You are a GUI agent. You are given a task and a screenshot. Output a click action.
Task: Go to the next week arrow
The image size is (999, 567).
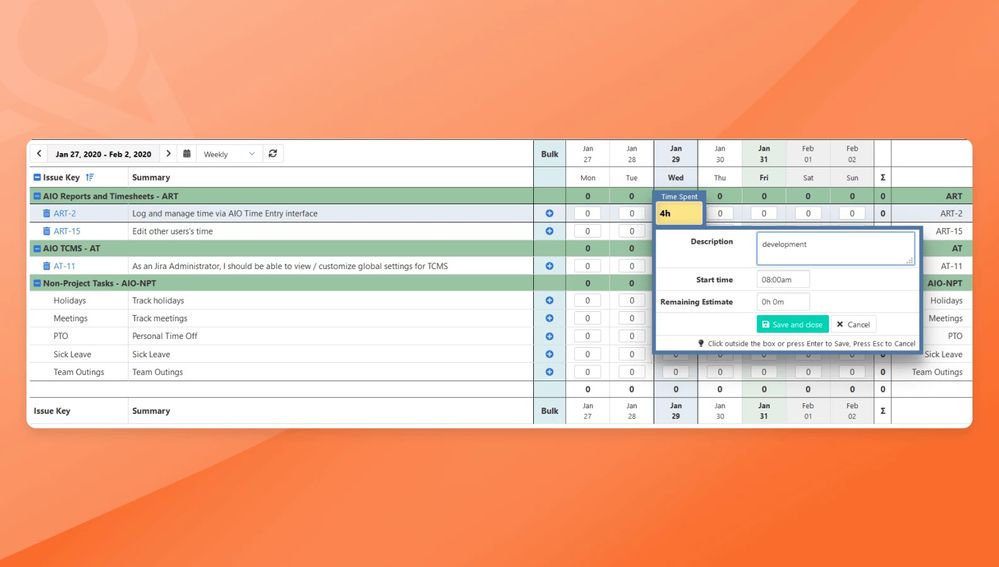(168, 154)
